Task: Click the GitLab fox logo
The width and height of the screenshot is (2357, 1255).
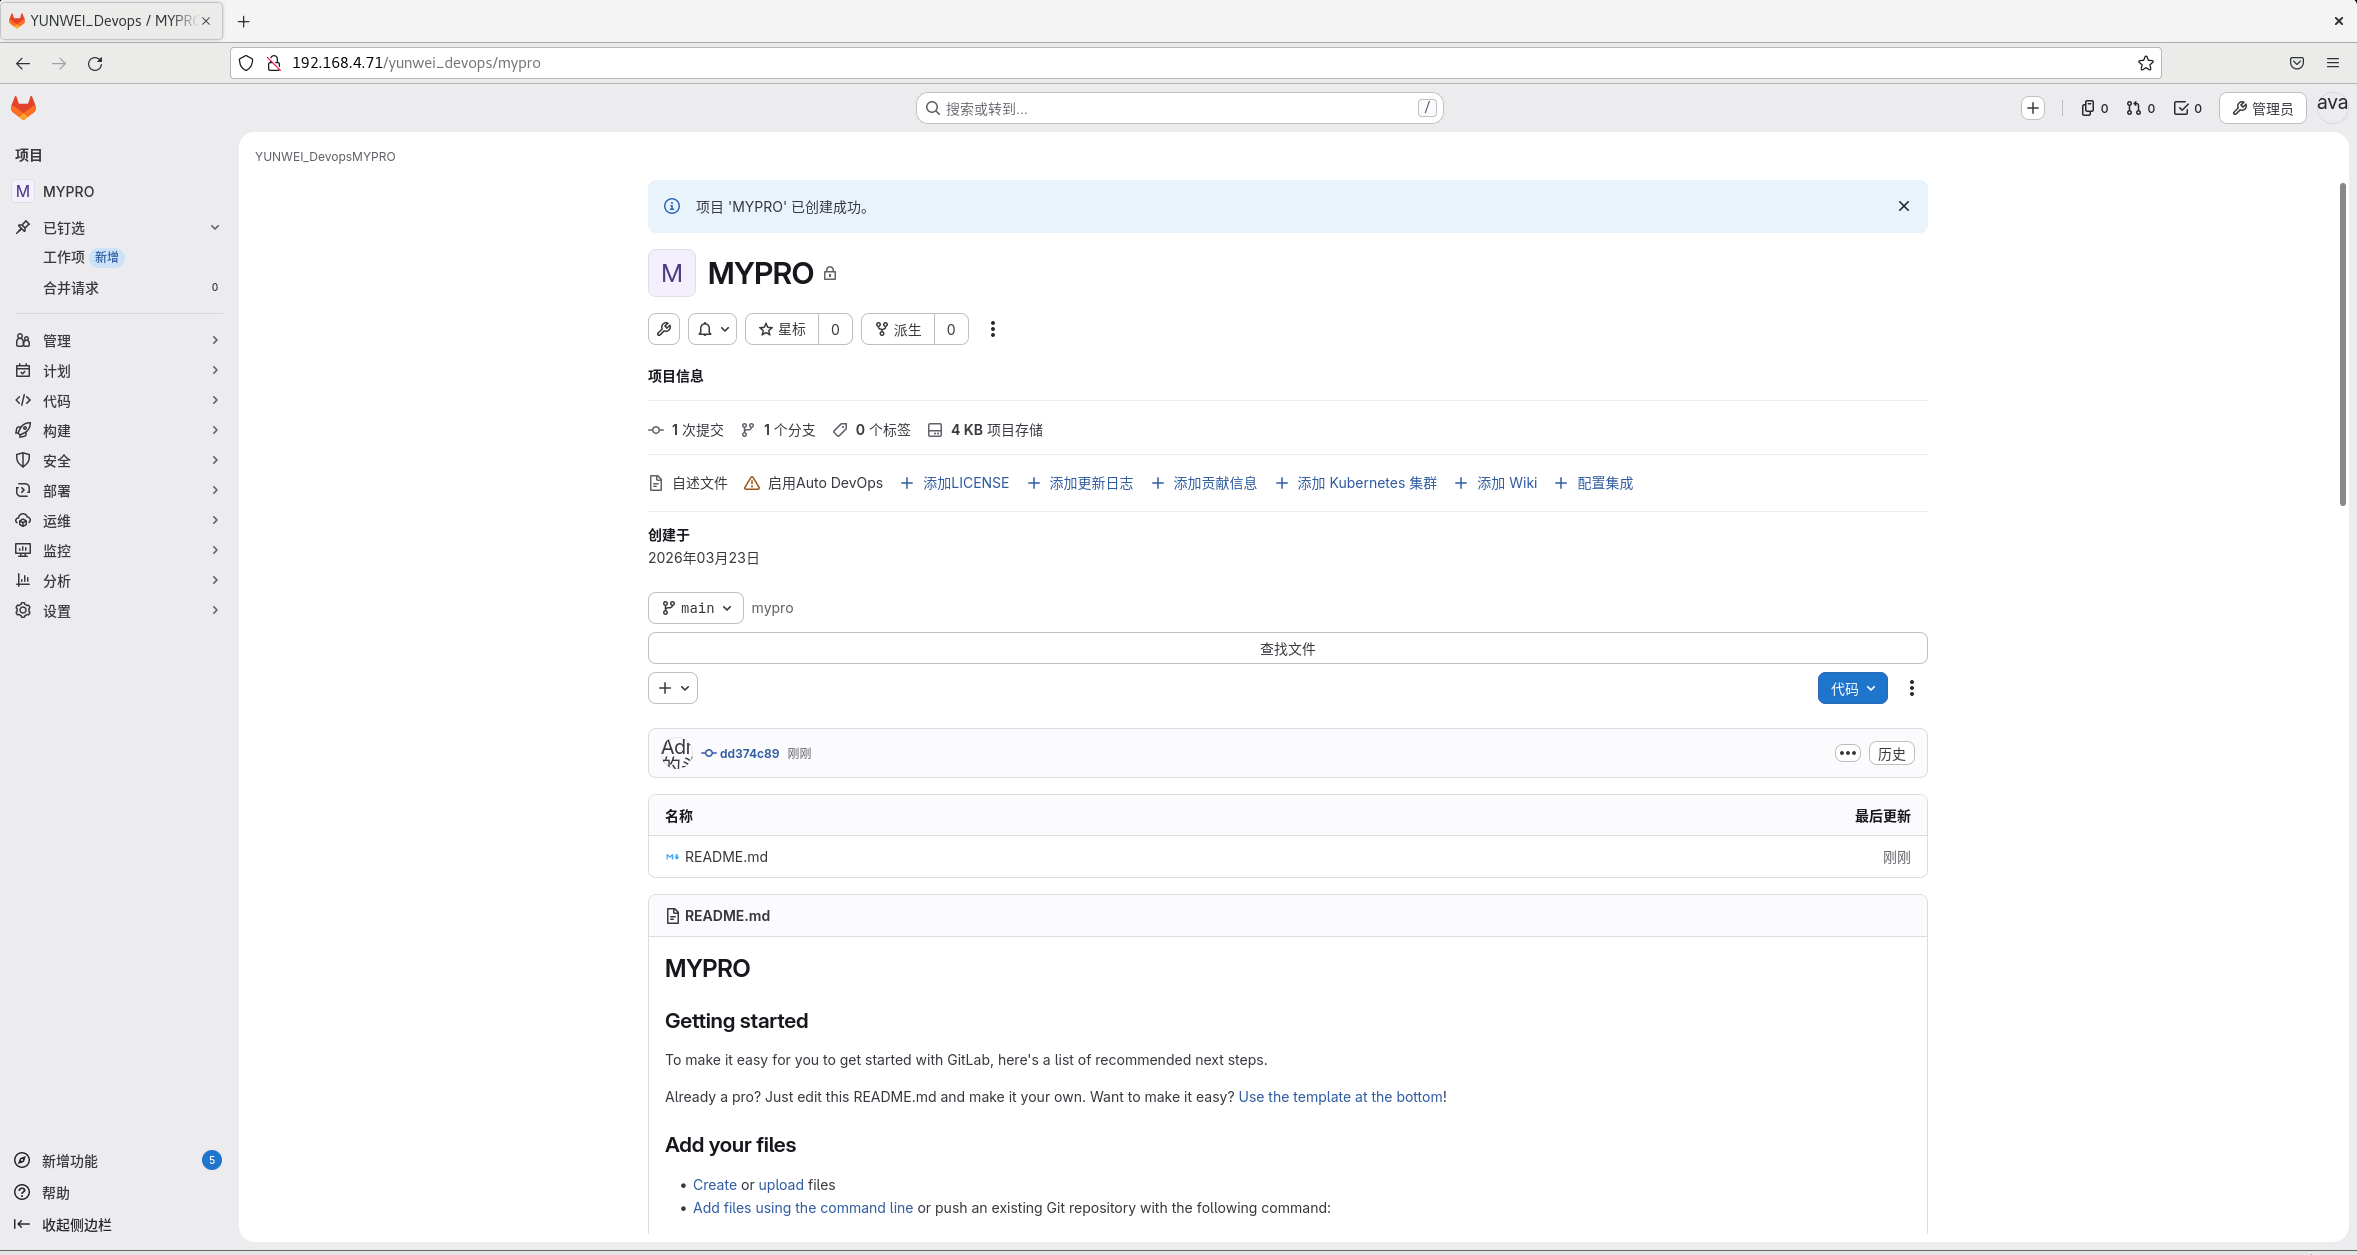Action: [23, 107]
